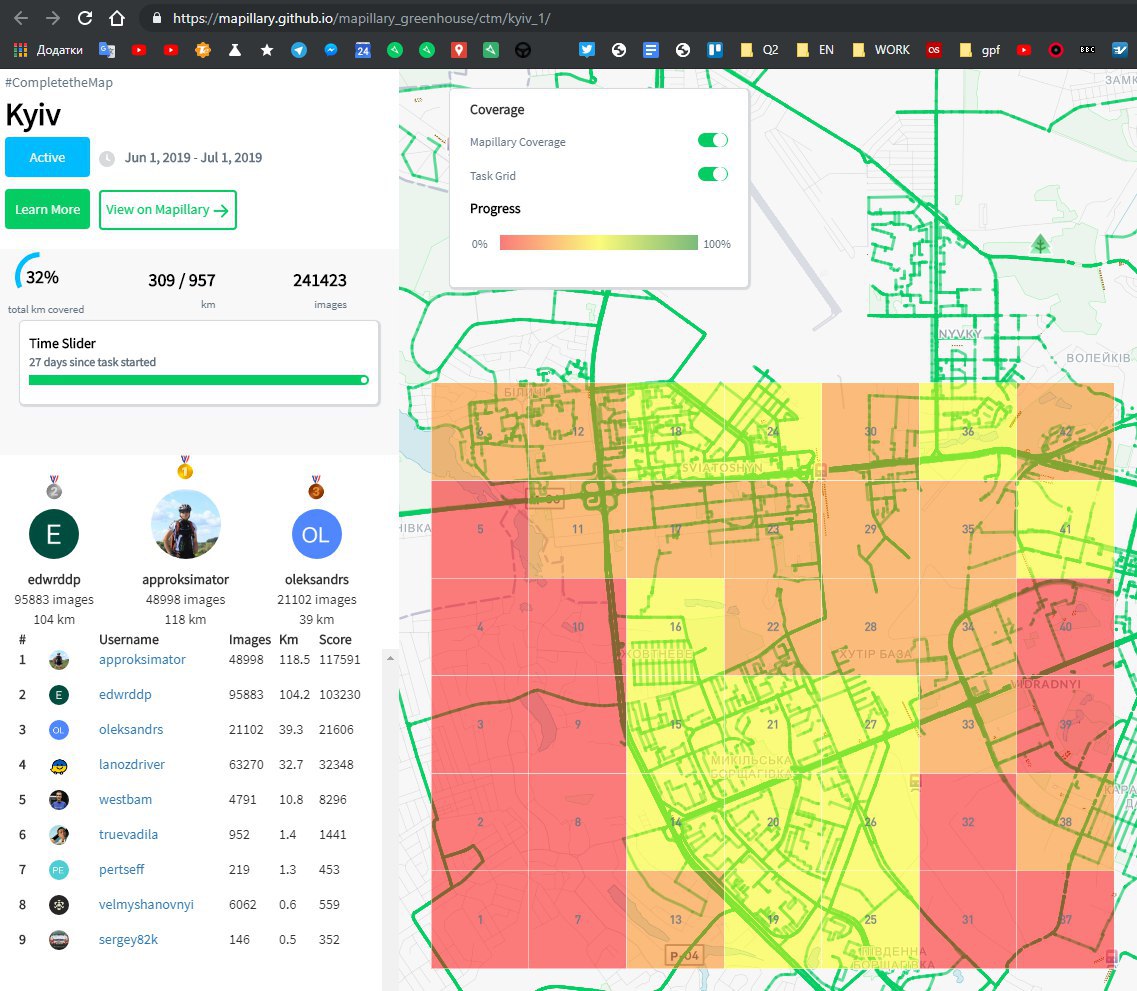This screenshot has width=1137, height=991.
Task: Click approksimator's gold medal icon
Action: (x=185, y=469)
